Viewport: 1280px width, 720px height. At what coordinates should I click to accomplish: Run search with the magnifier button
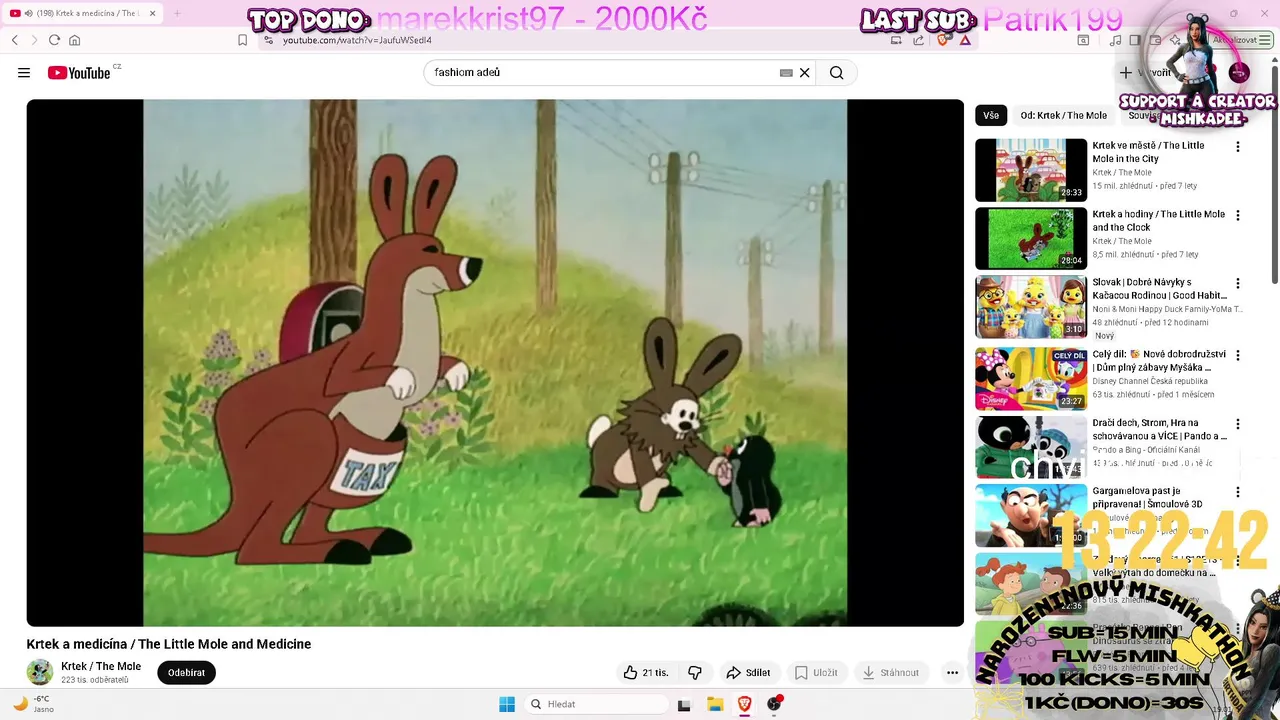tap(836, 73)
